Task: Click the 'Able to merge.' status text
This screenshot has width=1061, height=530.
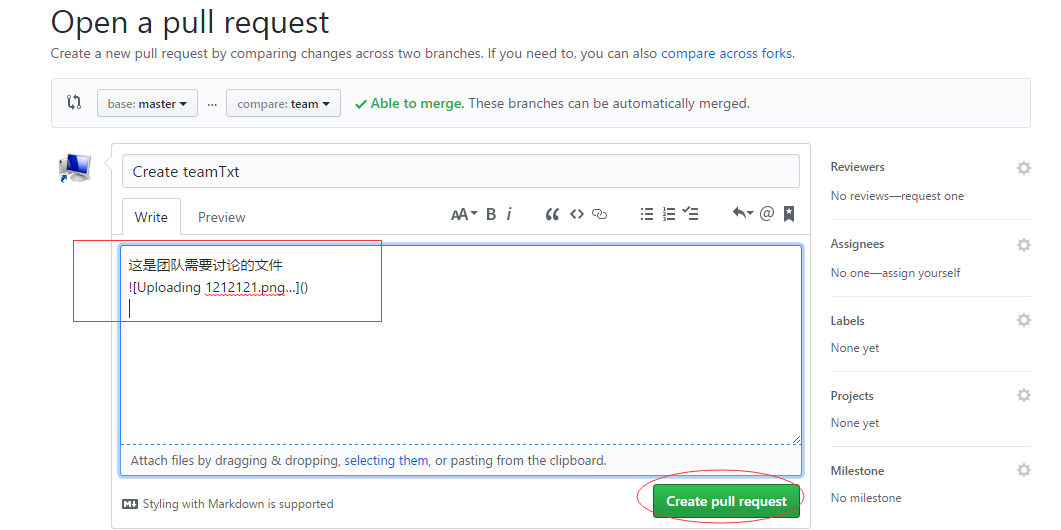Action: coord(417,104)
